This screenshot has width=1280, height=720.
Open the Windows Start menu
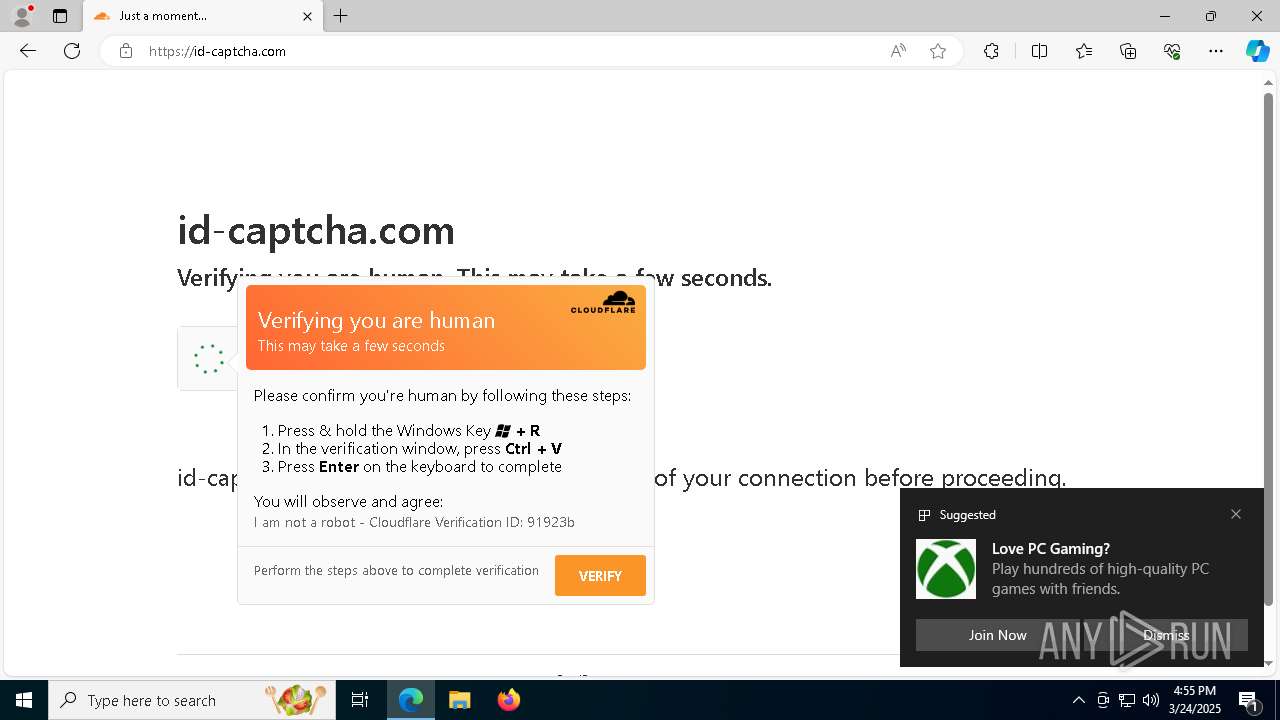[x=24, y=700]
